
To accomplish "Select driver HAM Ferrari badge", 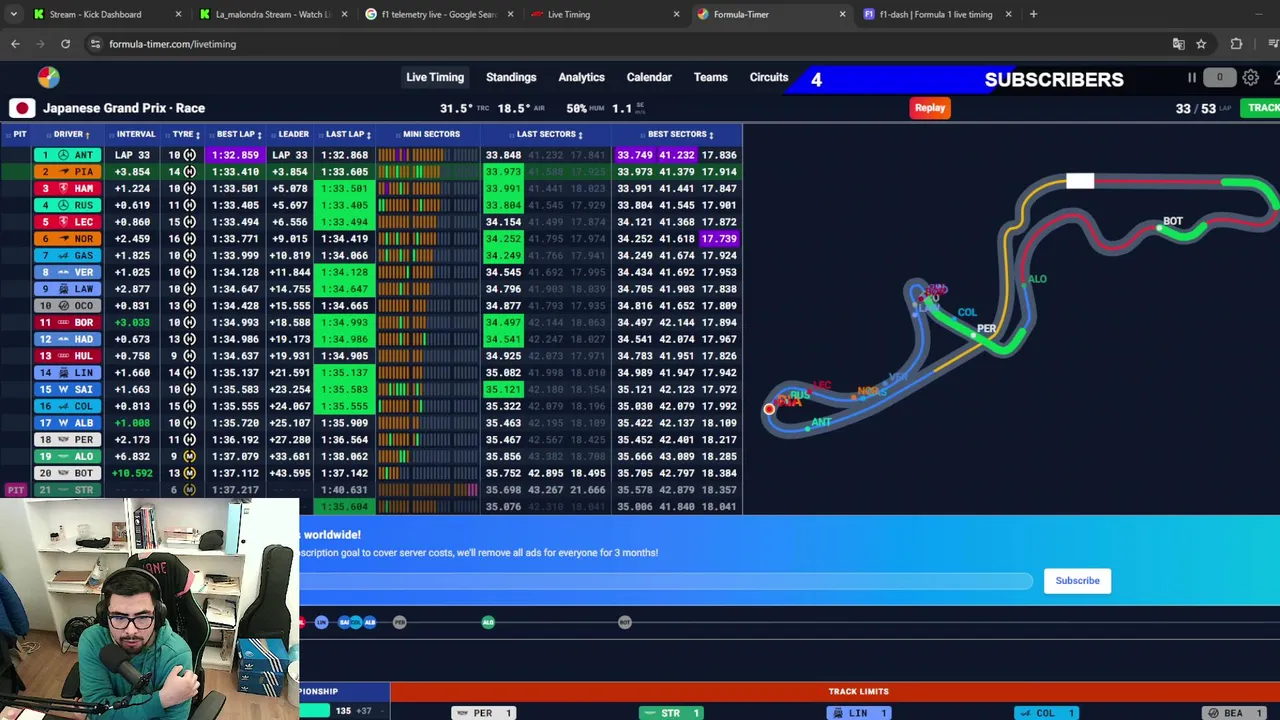I will (67, 188).
